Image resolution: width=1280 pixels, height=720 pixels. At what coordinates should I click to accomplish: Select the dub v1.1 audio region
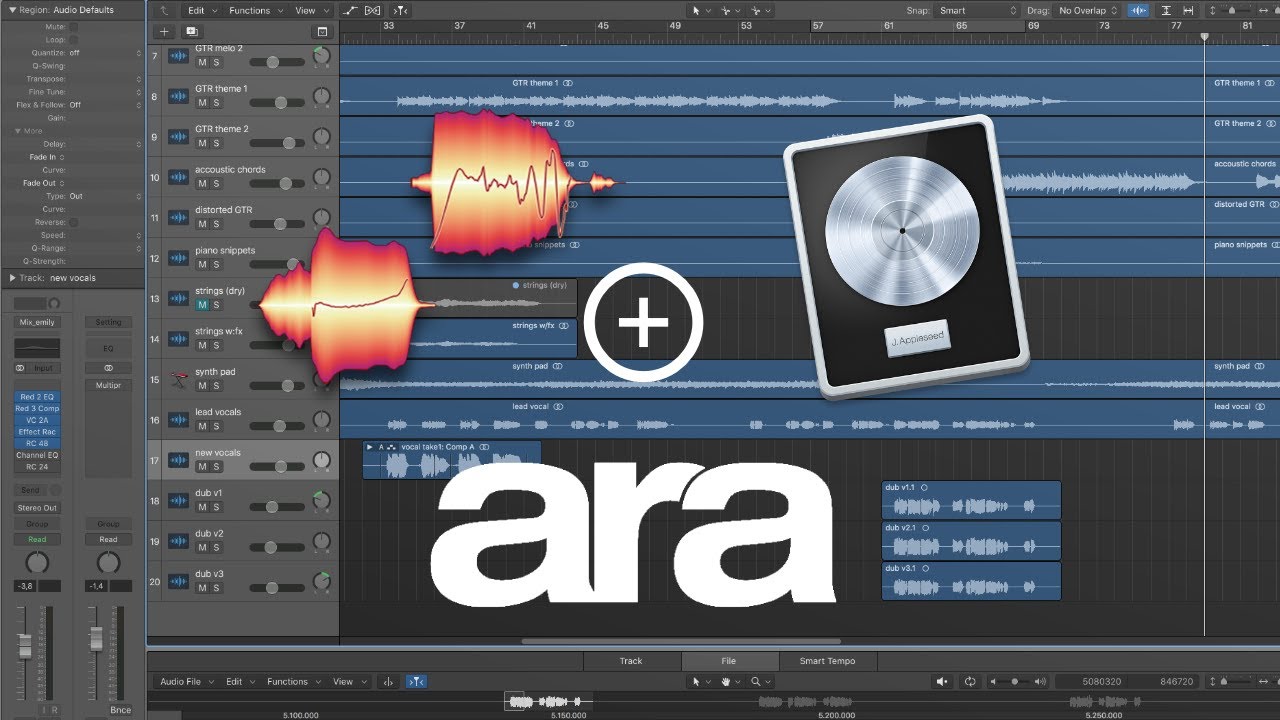[x=970, y=500]
